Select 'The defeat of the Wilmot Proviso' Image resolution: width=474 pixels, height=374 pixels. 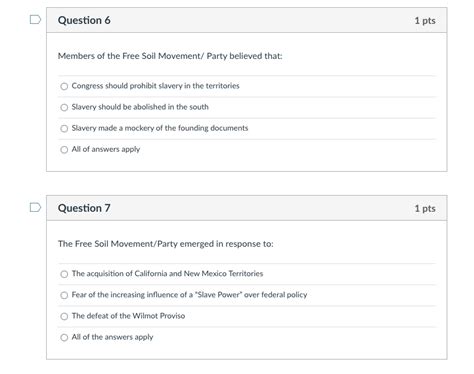[x=64, y=316]
